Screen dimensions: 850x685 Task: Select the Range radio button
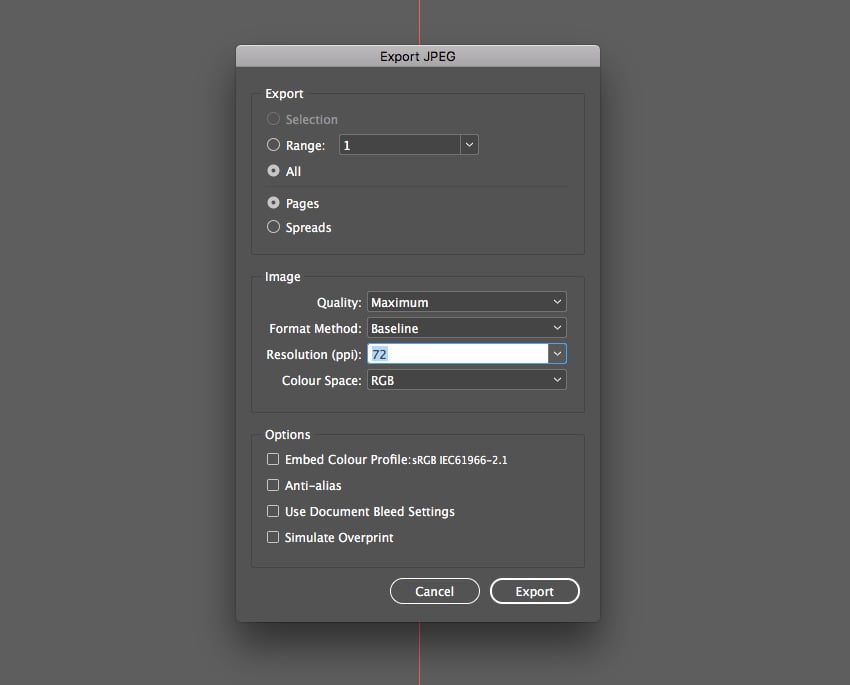(x=273, y=145)
